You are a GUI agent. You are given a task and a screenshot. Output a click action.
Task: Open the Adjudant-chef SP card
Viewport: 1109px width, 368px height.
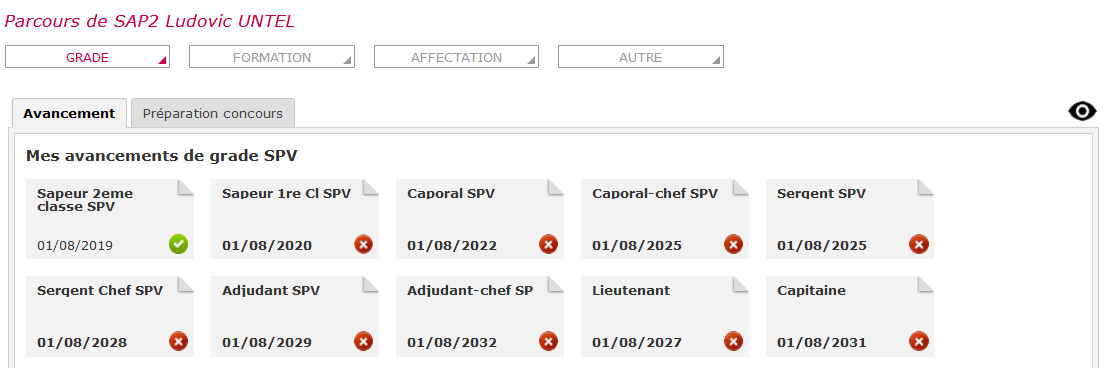point(480,316)
